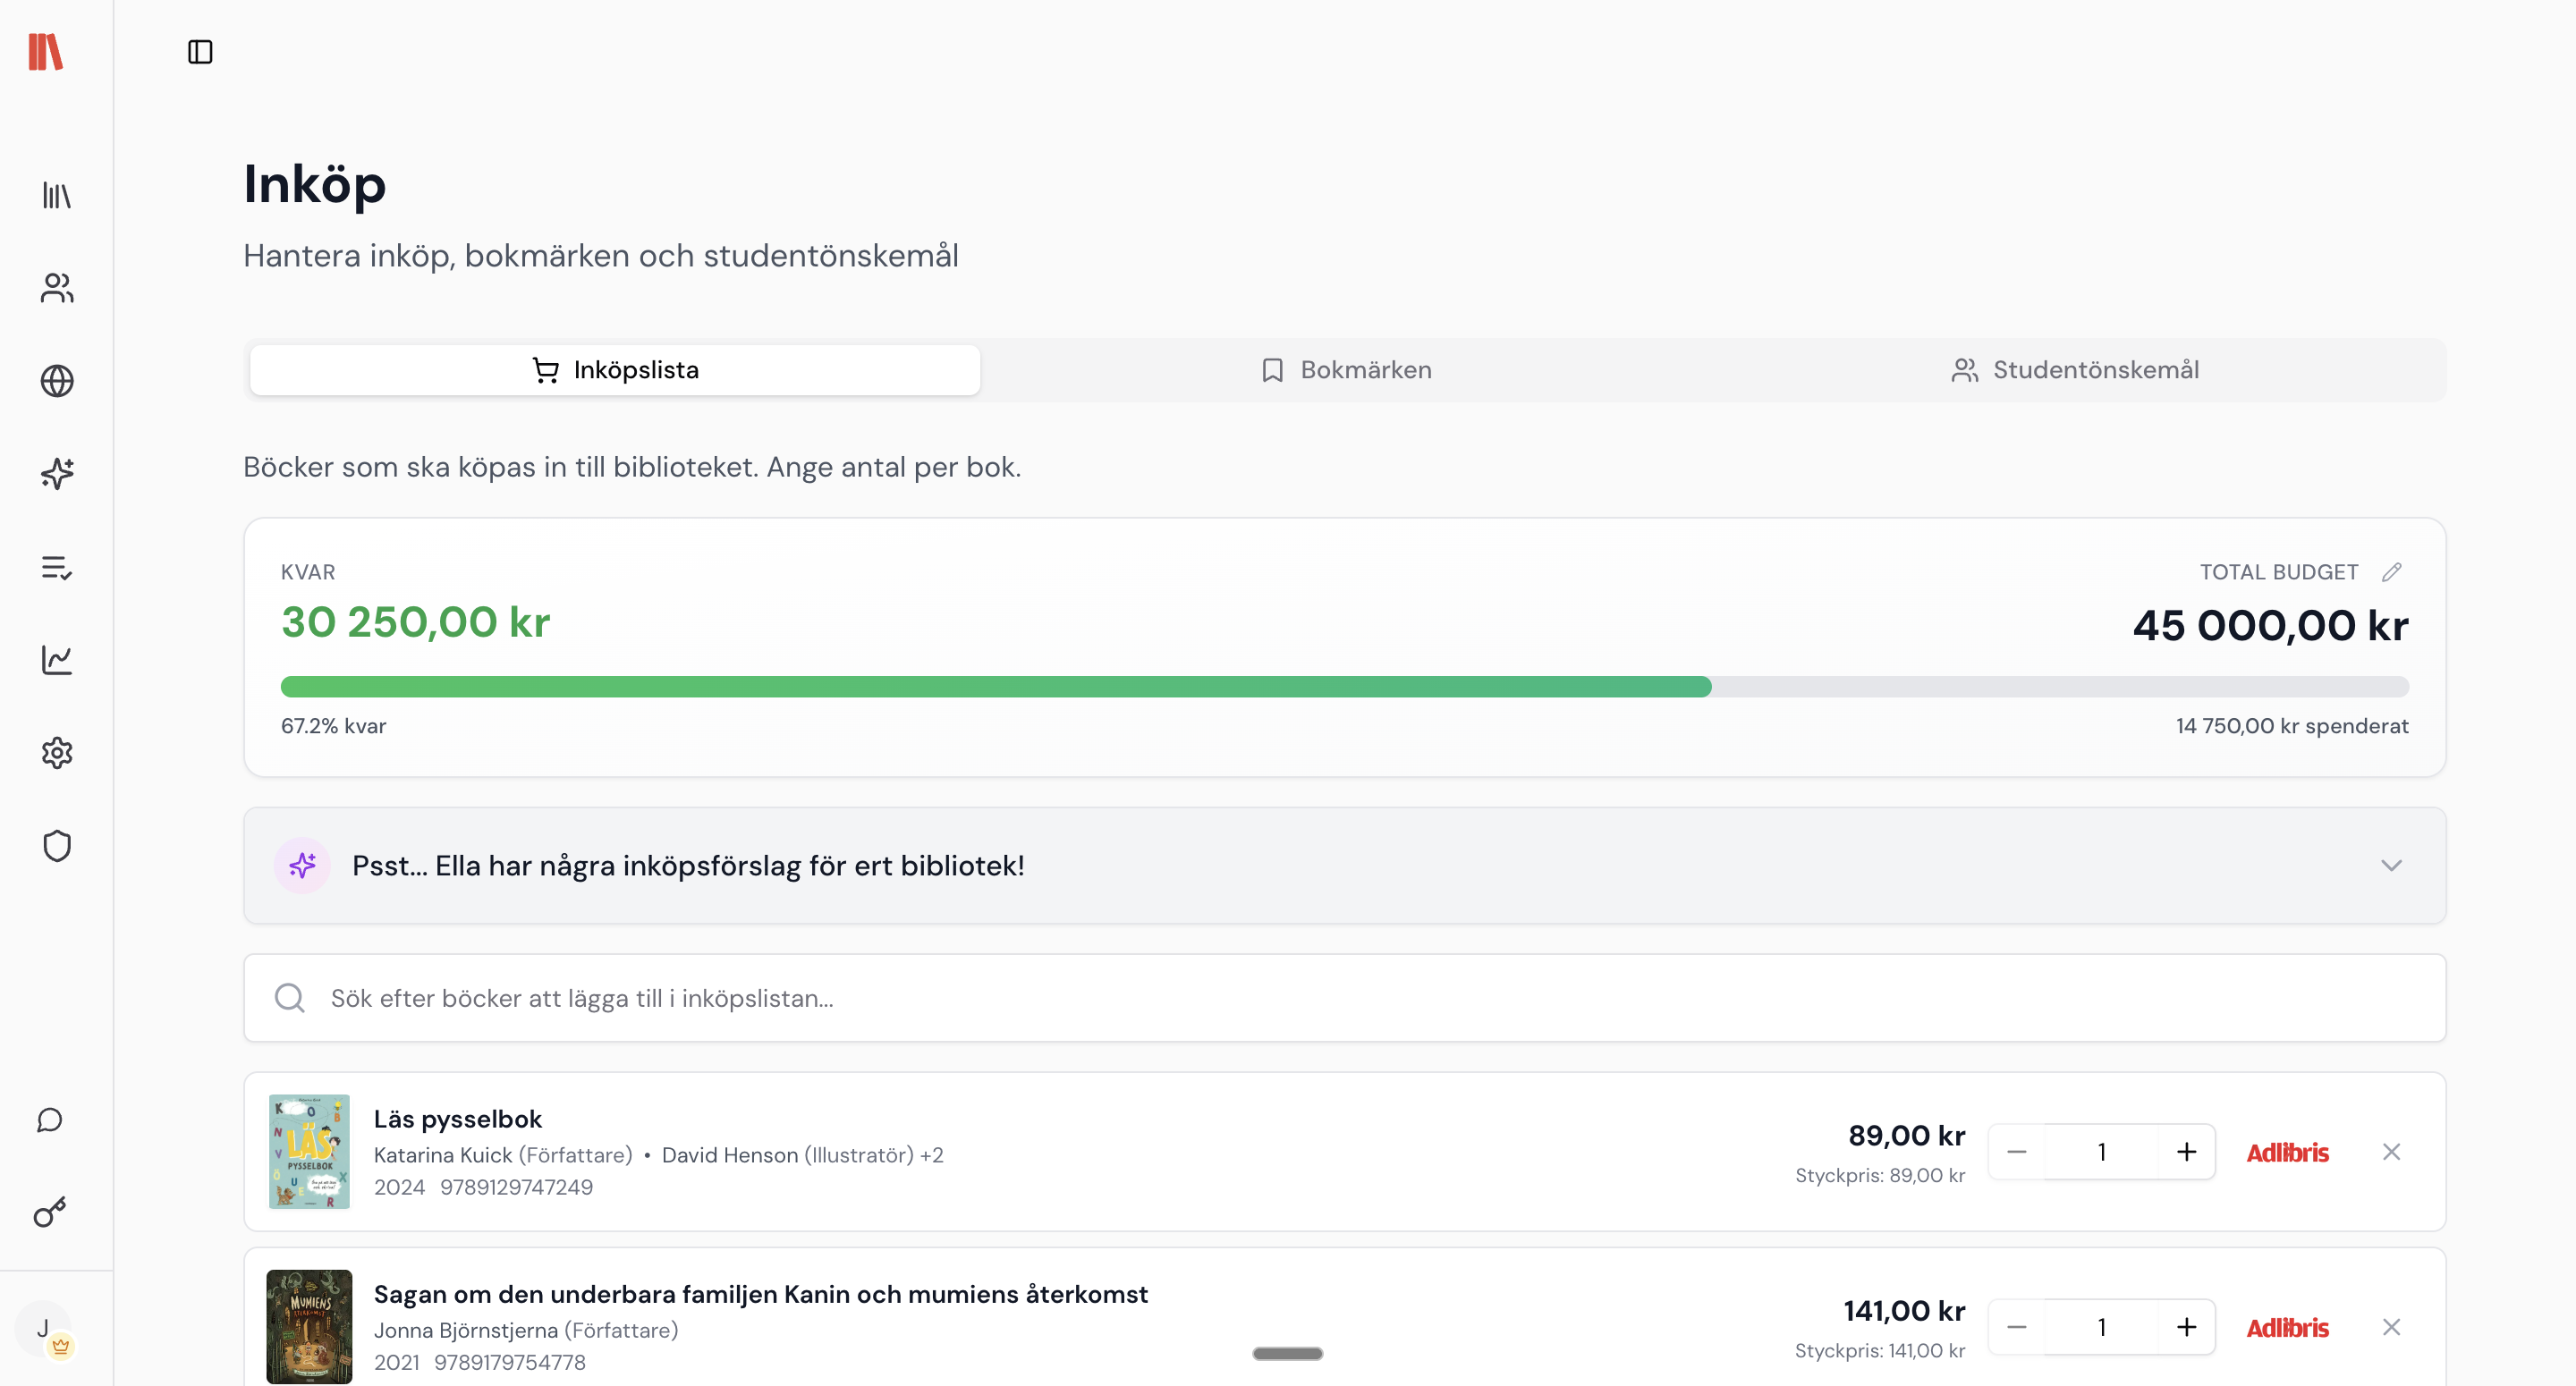Switch to the Bokmärken tab

point(1345,370)
